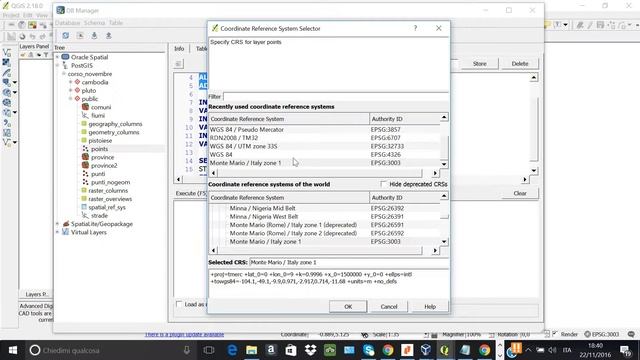
Task: Select EPSG:4326 WGS 84 row
Action: click(x=324, y=154)
